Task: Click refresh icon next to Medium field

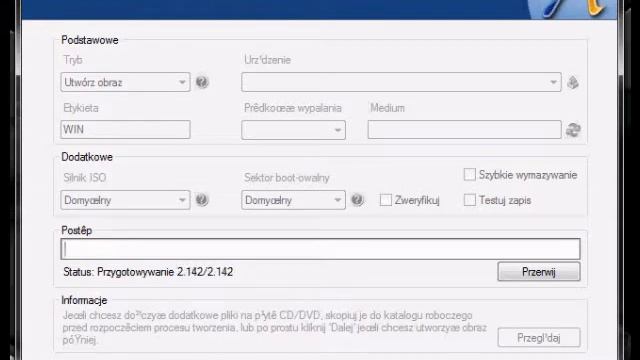Action: pyautogui.click(x=573, y=130)
